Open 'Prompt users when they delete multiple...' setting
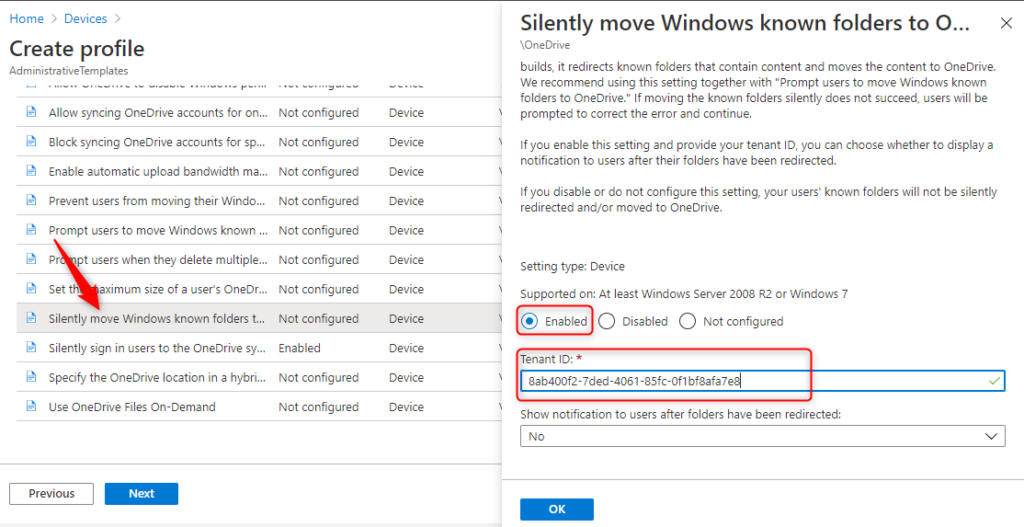This screenshot has width=1024, height=527. pyautogui.click(x=158, y=259)
